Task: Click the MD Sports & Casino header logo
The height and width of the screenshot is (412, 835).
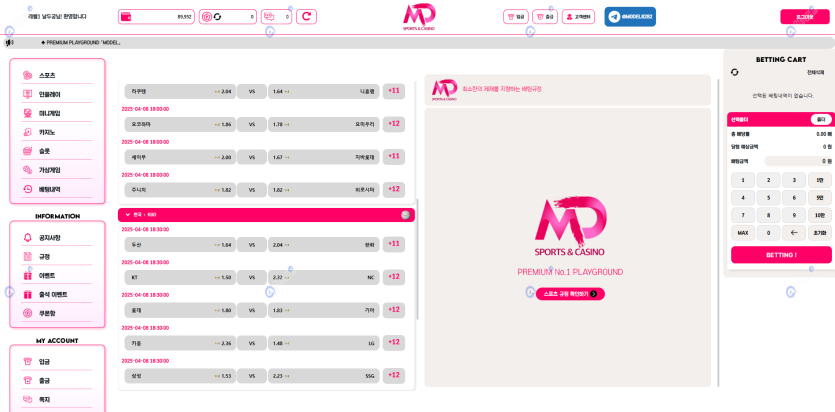Action: pos(419,17)
